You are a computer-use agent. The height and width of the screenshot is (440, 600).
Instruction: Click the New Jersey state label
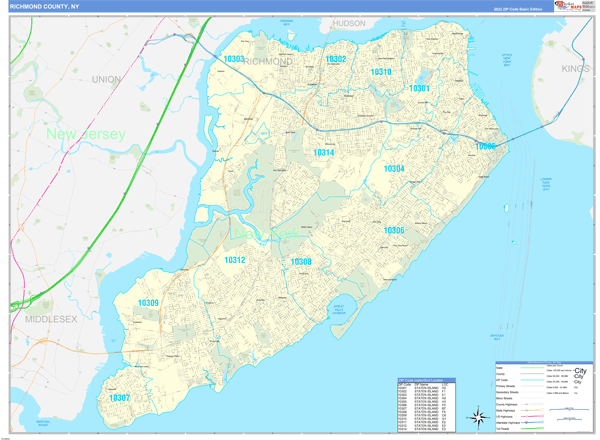[84, 133]
